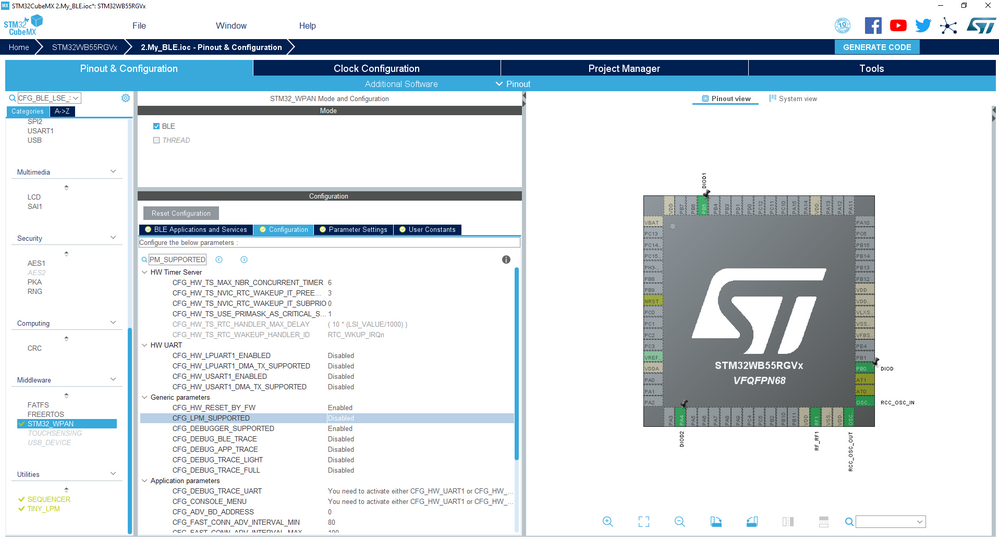Collapse the Multimedia category

(113, 171)
